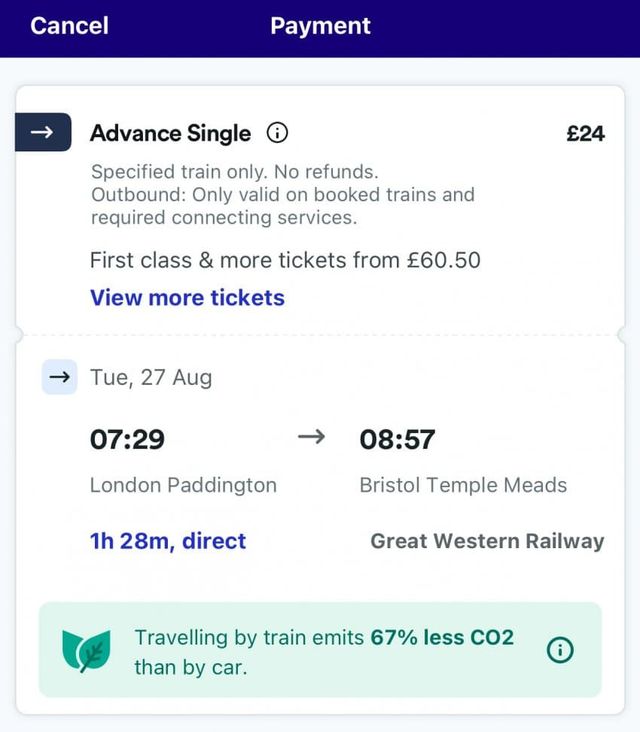The height and width of the screenshot is (732, 640).
Task: Tap Great Western Railway operator label
Action: [487, 542]
